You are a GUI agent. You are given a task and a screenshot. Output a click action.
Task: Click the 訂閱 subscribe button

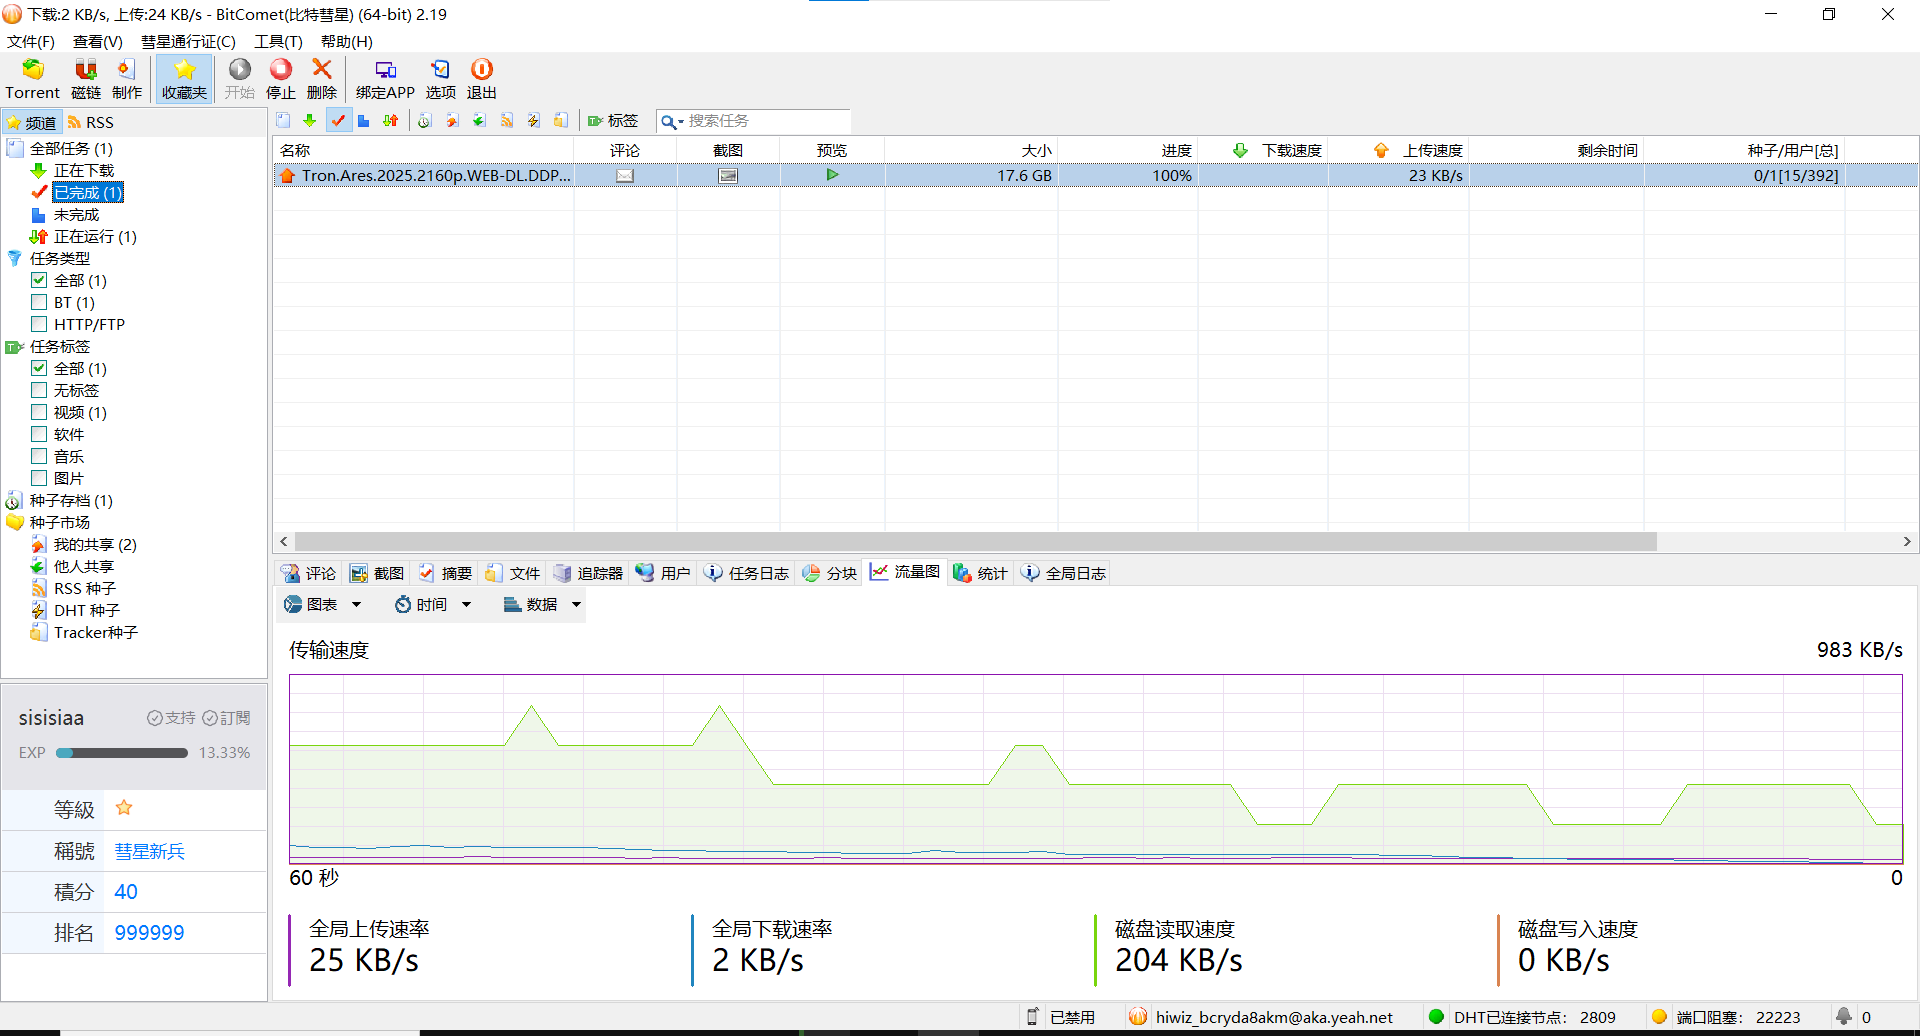coord(226,718)
